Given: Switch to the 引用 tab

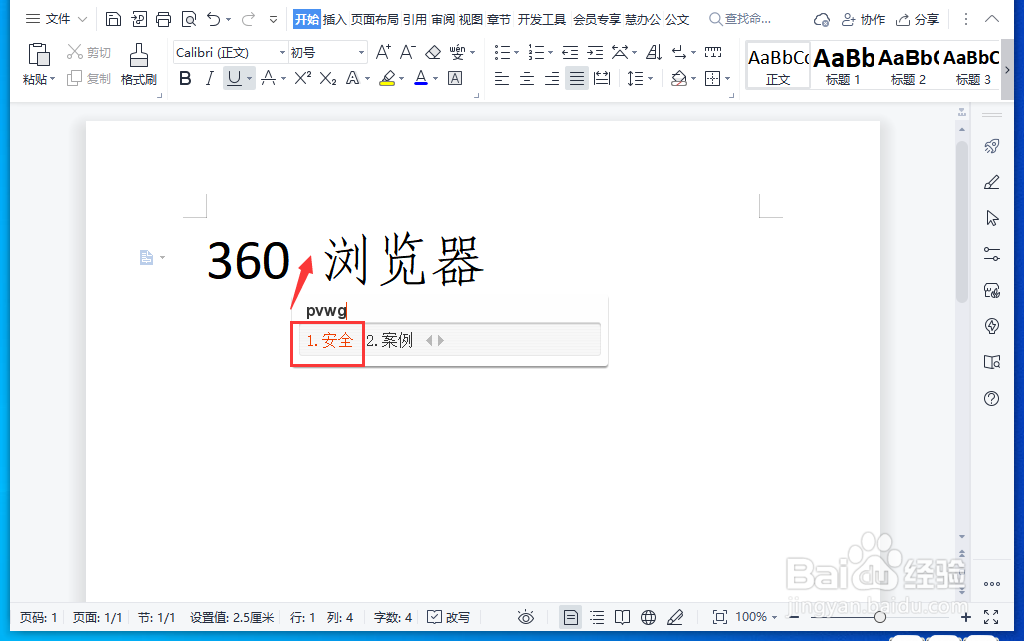Looking at the screenshot, I should [414, 20].
